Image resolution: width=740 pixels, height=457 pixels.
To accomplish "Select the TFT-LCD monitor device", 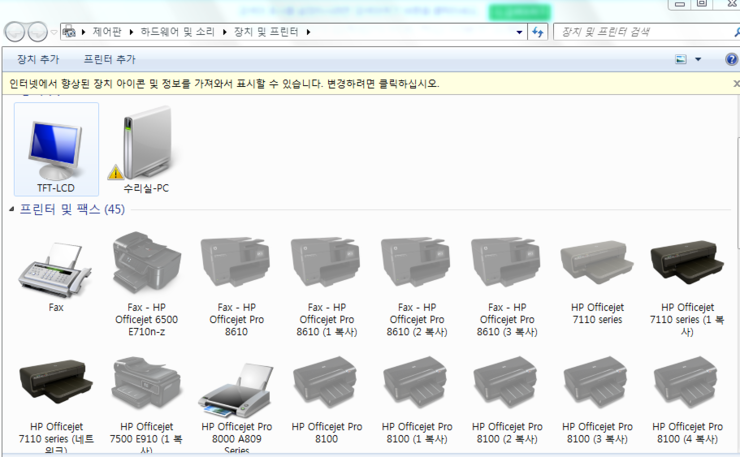I will (56, 149).
